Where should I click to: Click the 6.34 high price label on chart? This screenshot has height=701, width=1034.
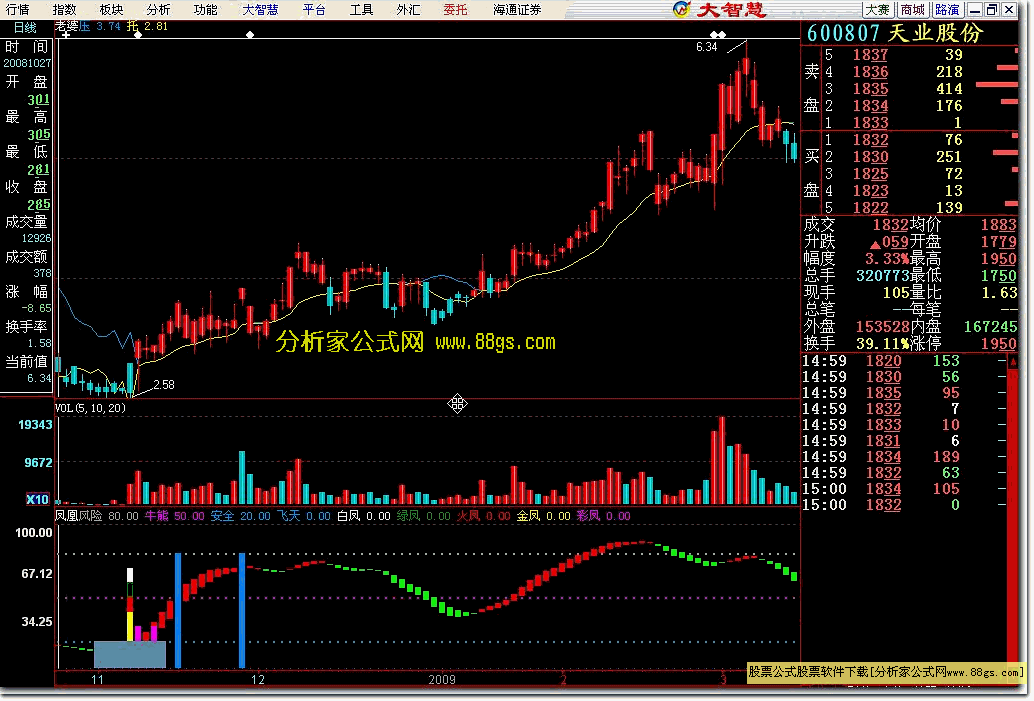pyautogui.click(x=706, y=47)
